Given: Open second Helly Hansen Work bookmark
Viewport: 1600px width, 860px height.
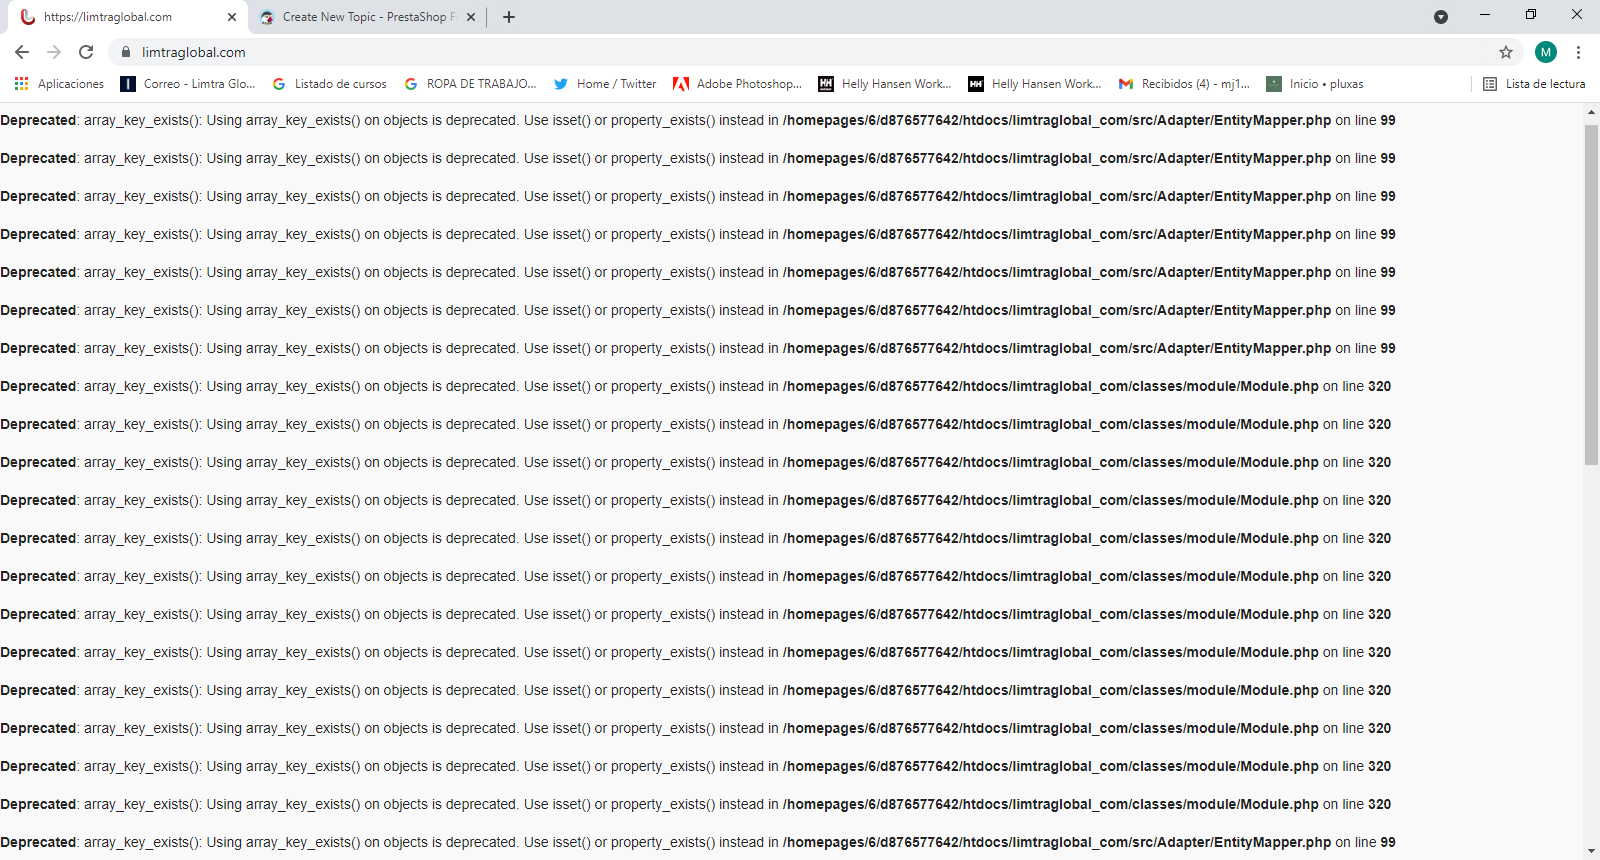Looking at the screenshot, I should tap(1036, 84).
